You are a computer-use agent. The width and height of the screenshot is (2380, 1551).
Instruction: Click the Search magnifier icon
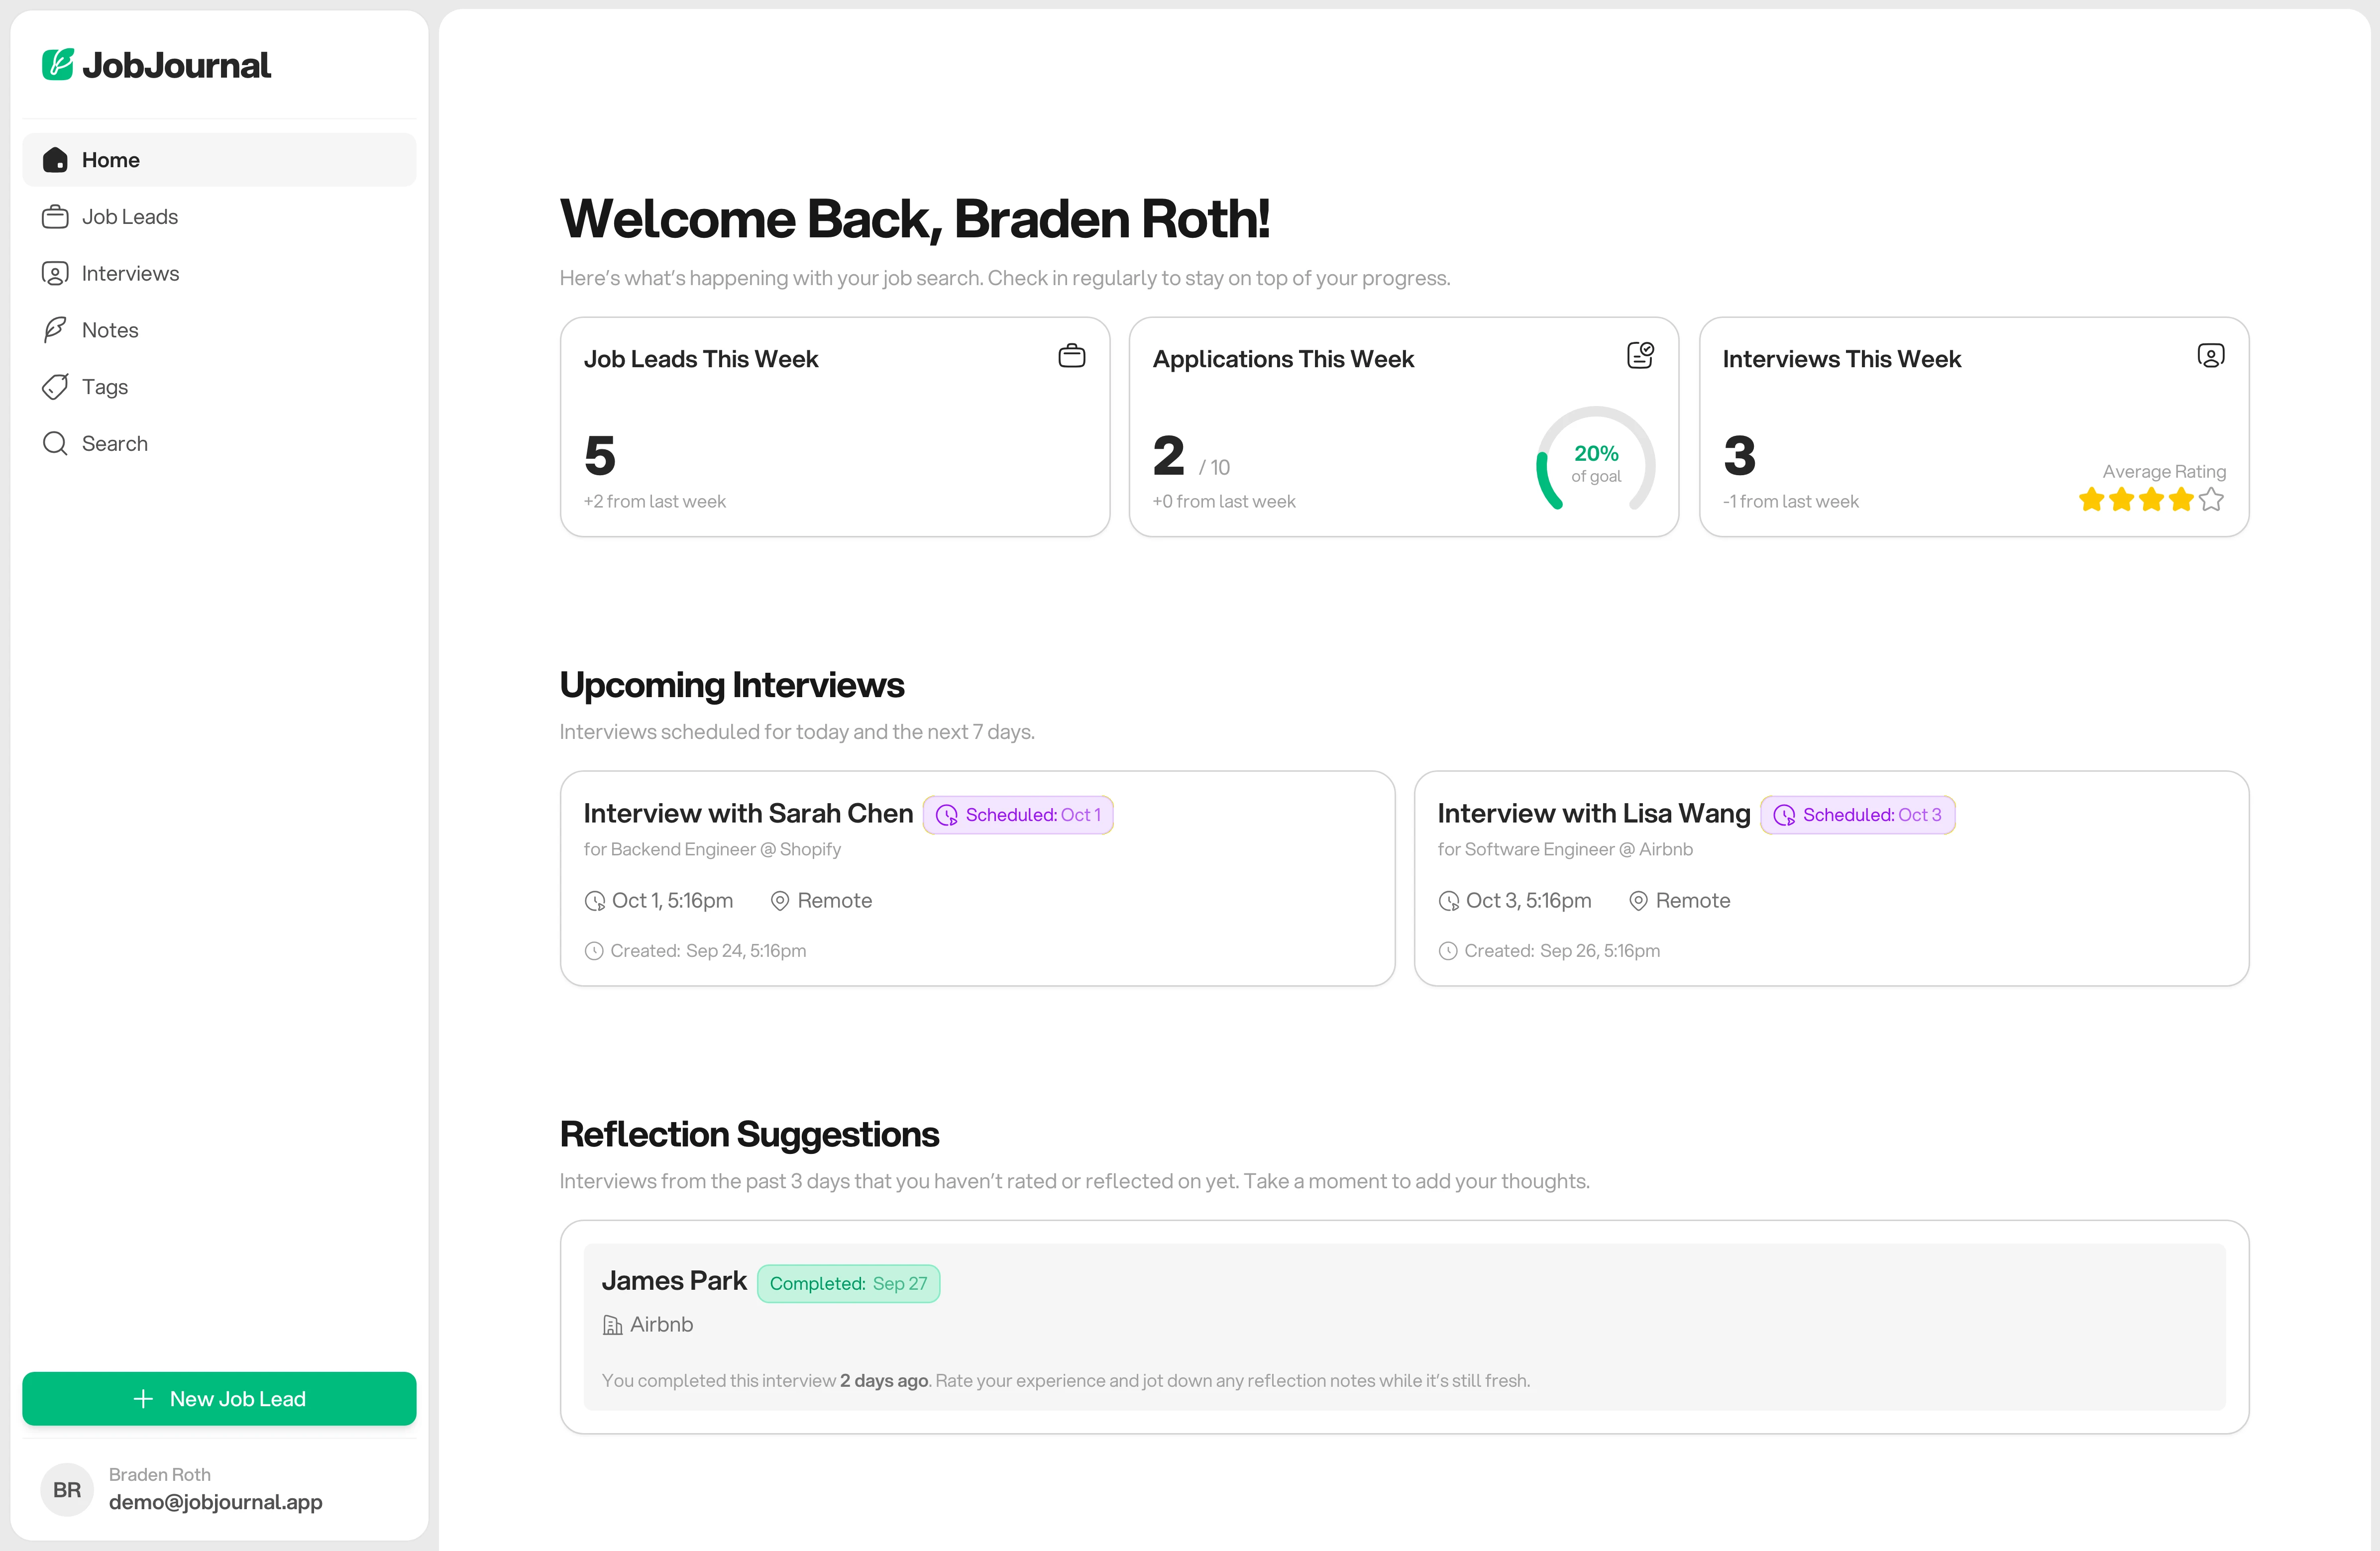click(55, 444)
